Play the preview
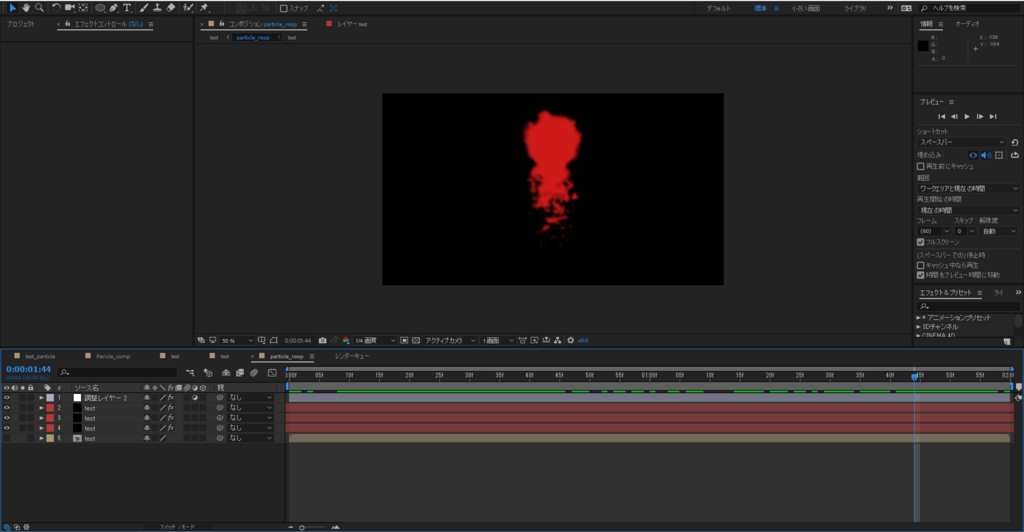 tap(967, 117)
